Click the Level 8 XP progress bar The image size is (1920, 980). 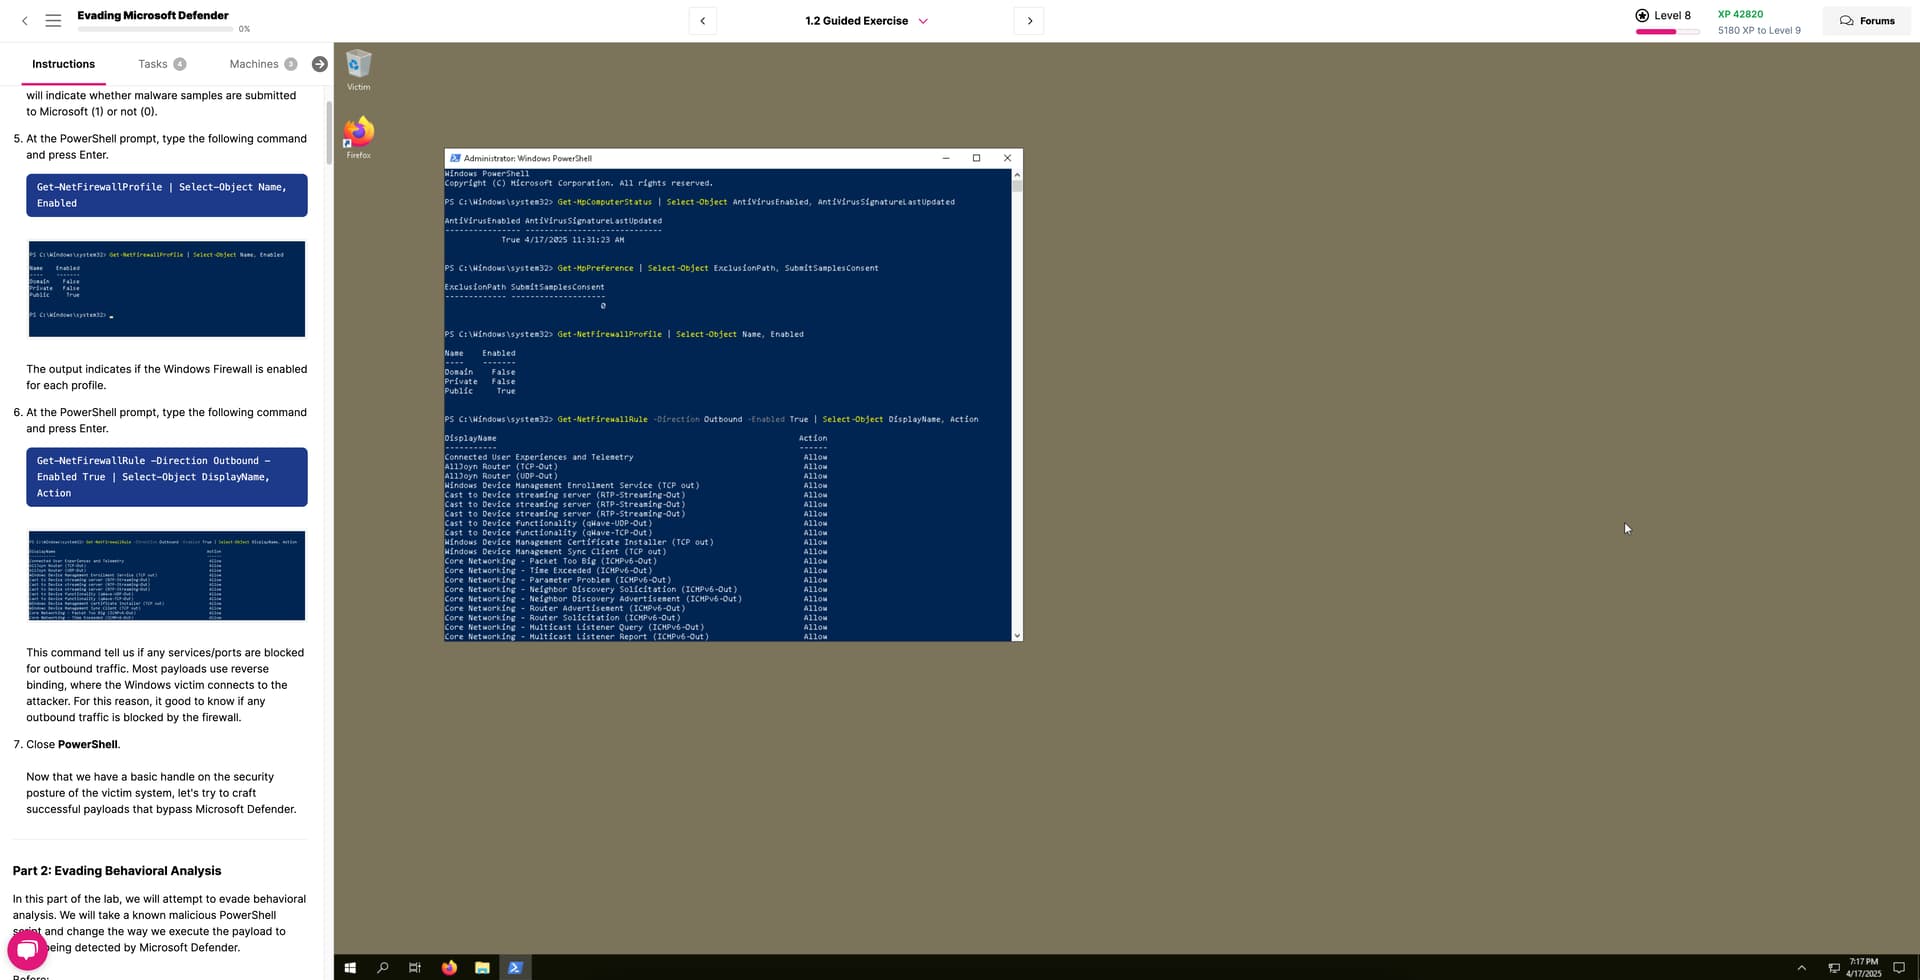click(1667, 32)
